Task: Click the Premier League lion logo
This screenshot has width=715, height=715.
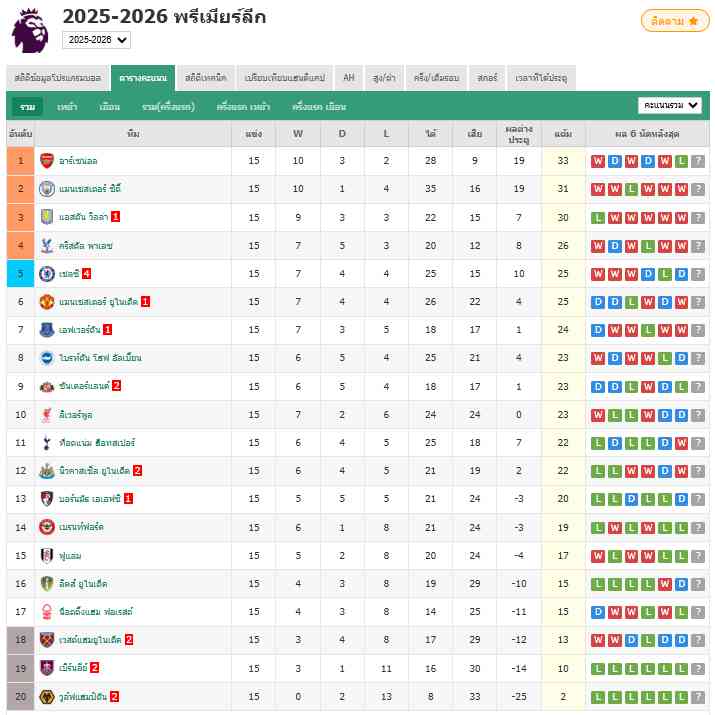Action: coord(30,31)
